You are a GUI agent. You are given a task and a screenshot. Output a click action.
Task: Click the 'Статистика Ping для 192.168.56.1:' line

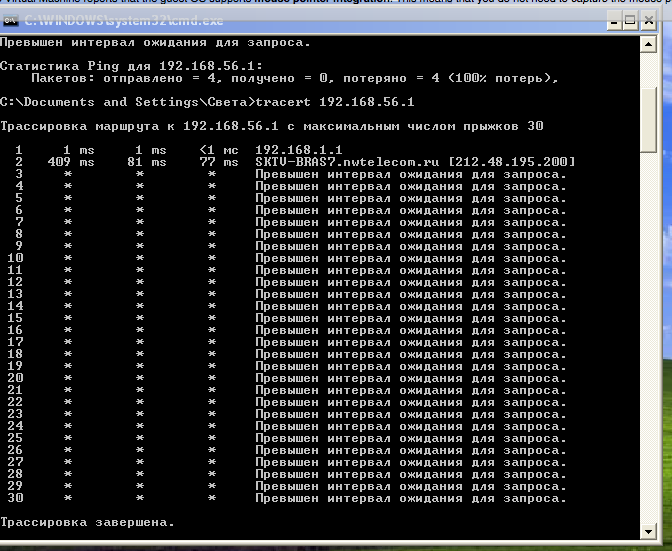[x=131, y=66]
